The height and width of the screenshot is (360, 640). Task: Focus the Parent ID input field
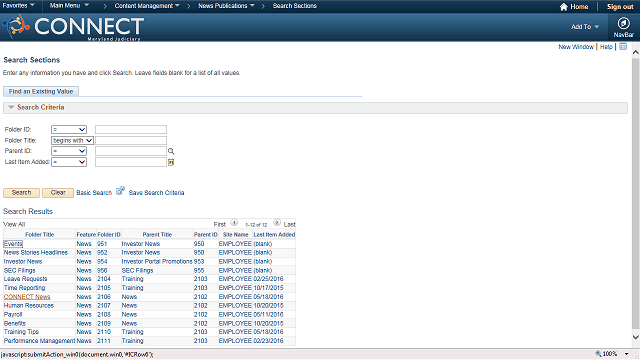pyautogui.click(x=131, y=151)
